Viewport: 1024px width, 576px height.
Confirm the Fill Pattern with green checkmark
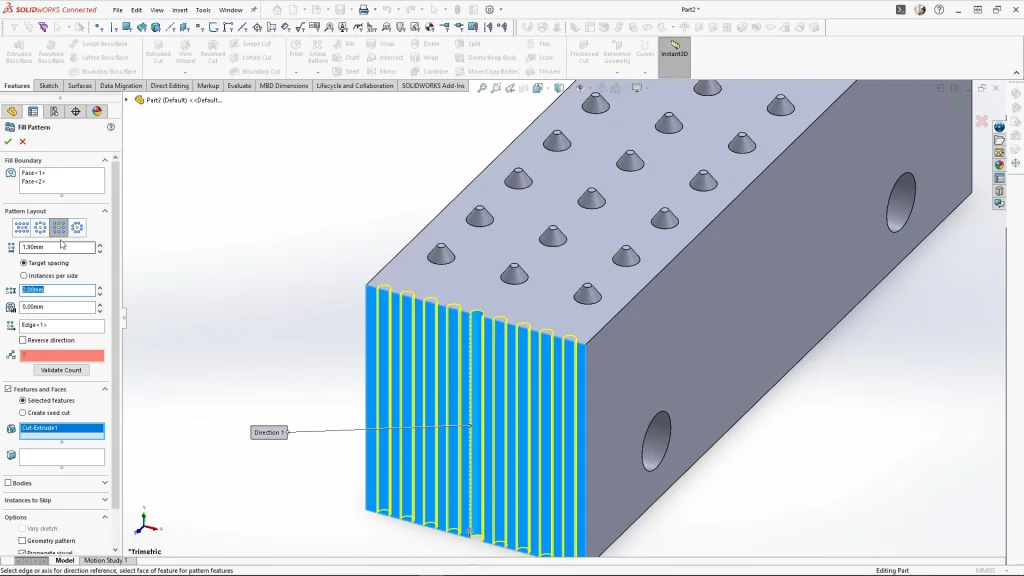pyautogui.click(x=8, y=141)
